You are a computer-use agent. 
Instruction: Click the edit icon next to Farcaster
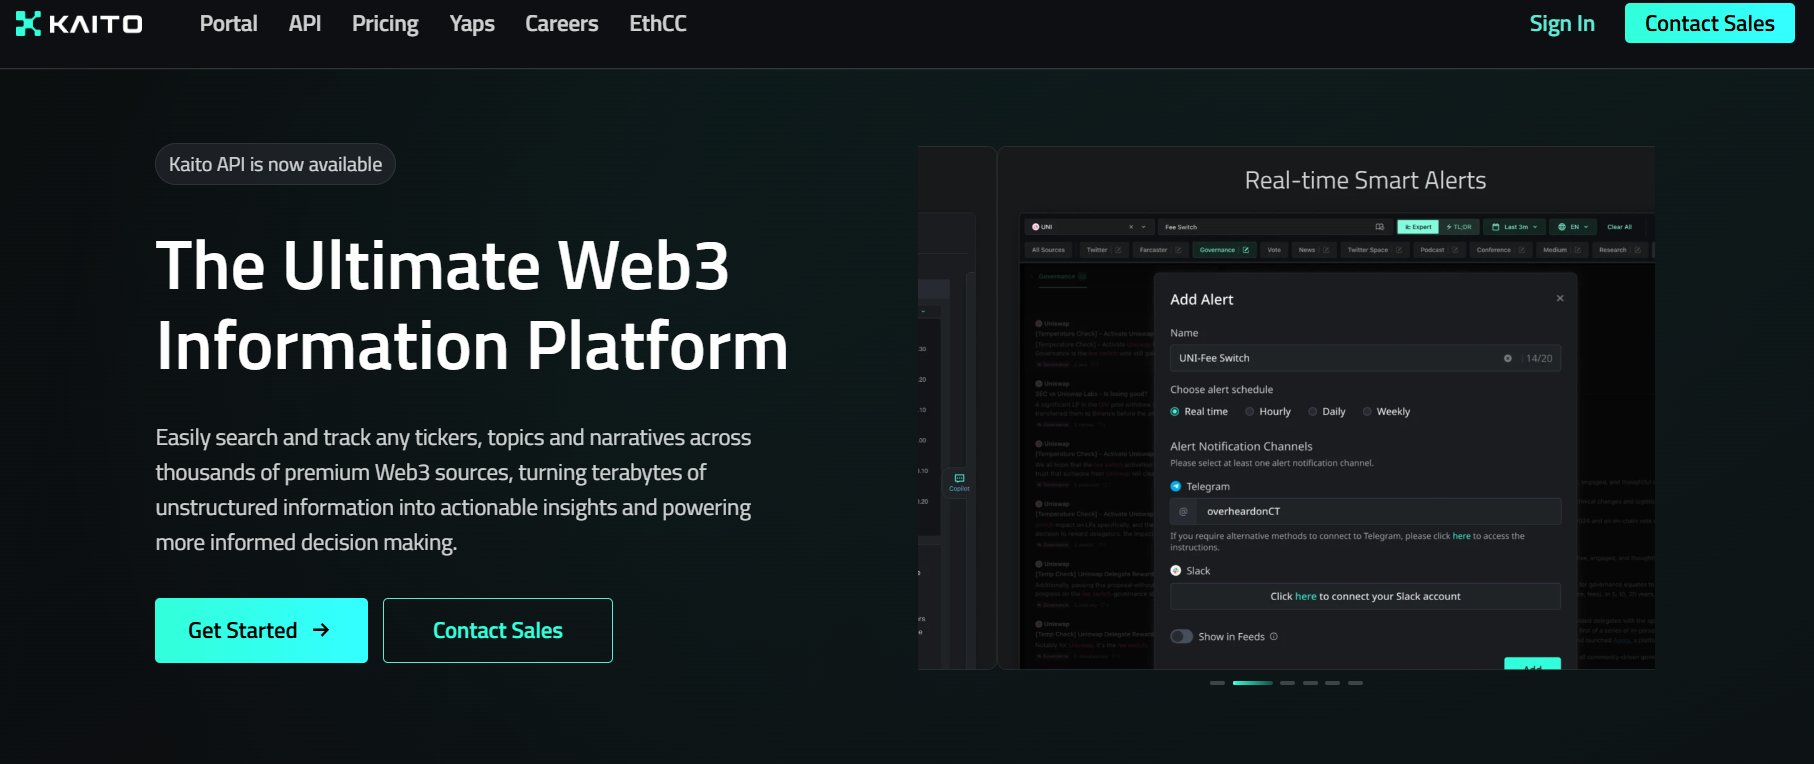[x=1178, y=250]
